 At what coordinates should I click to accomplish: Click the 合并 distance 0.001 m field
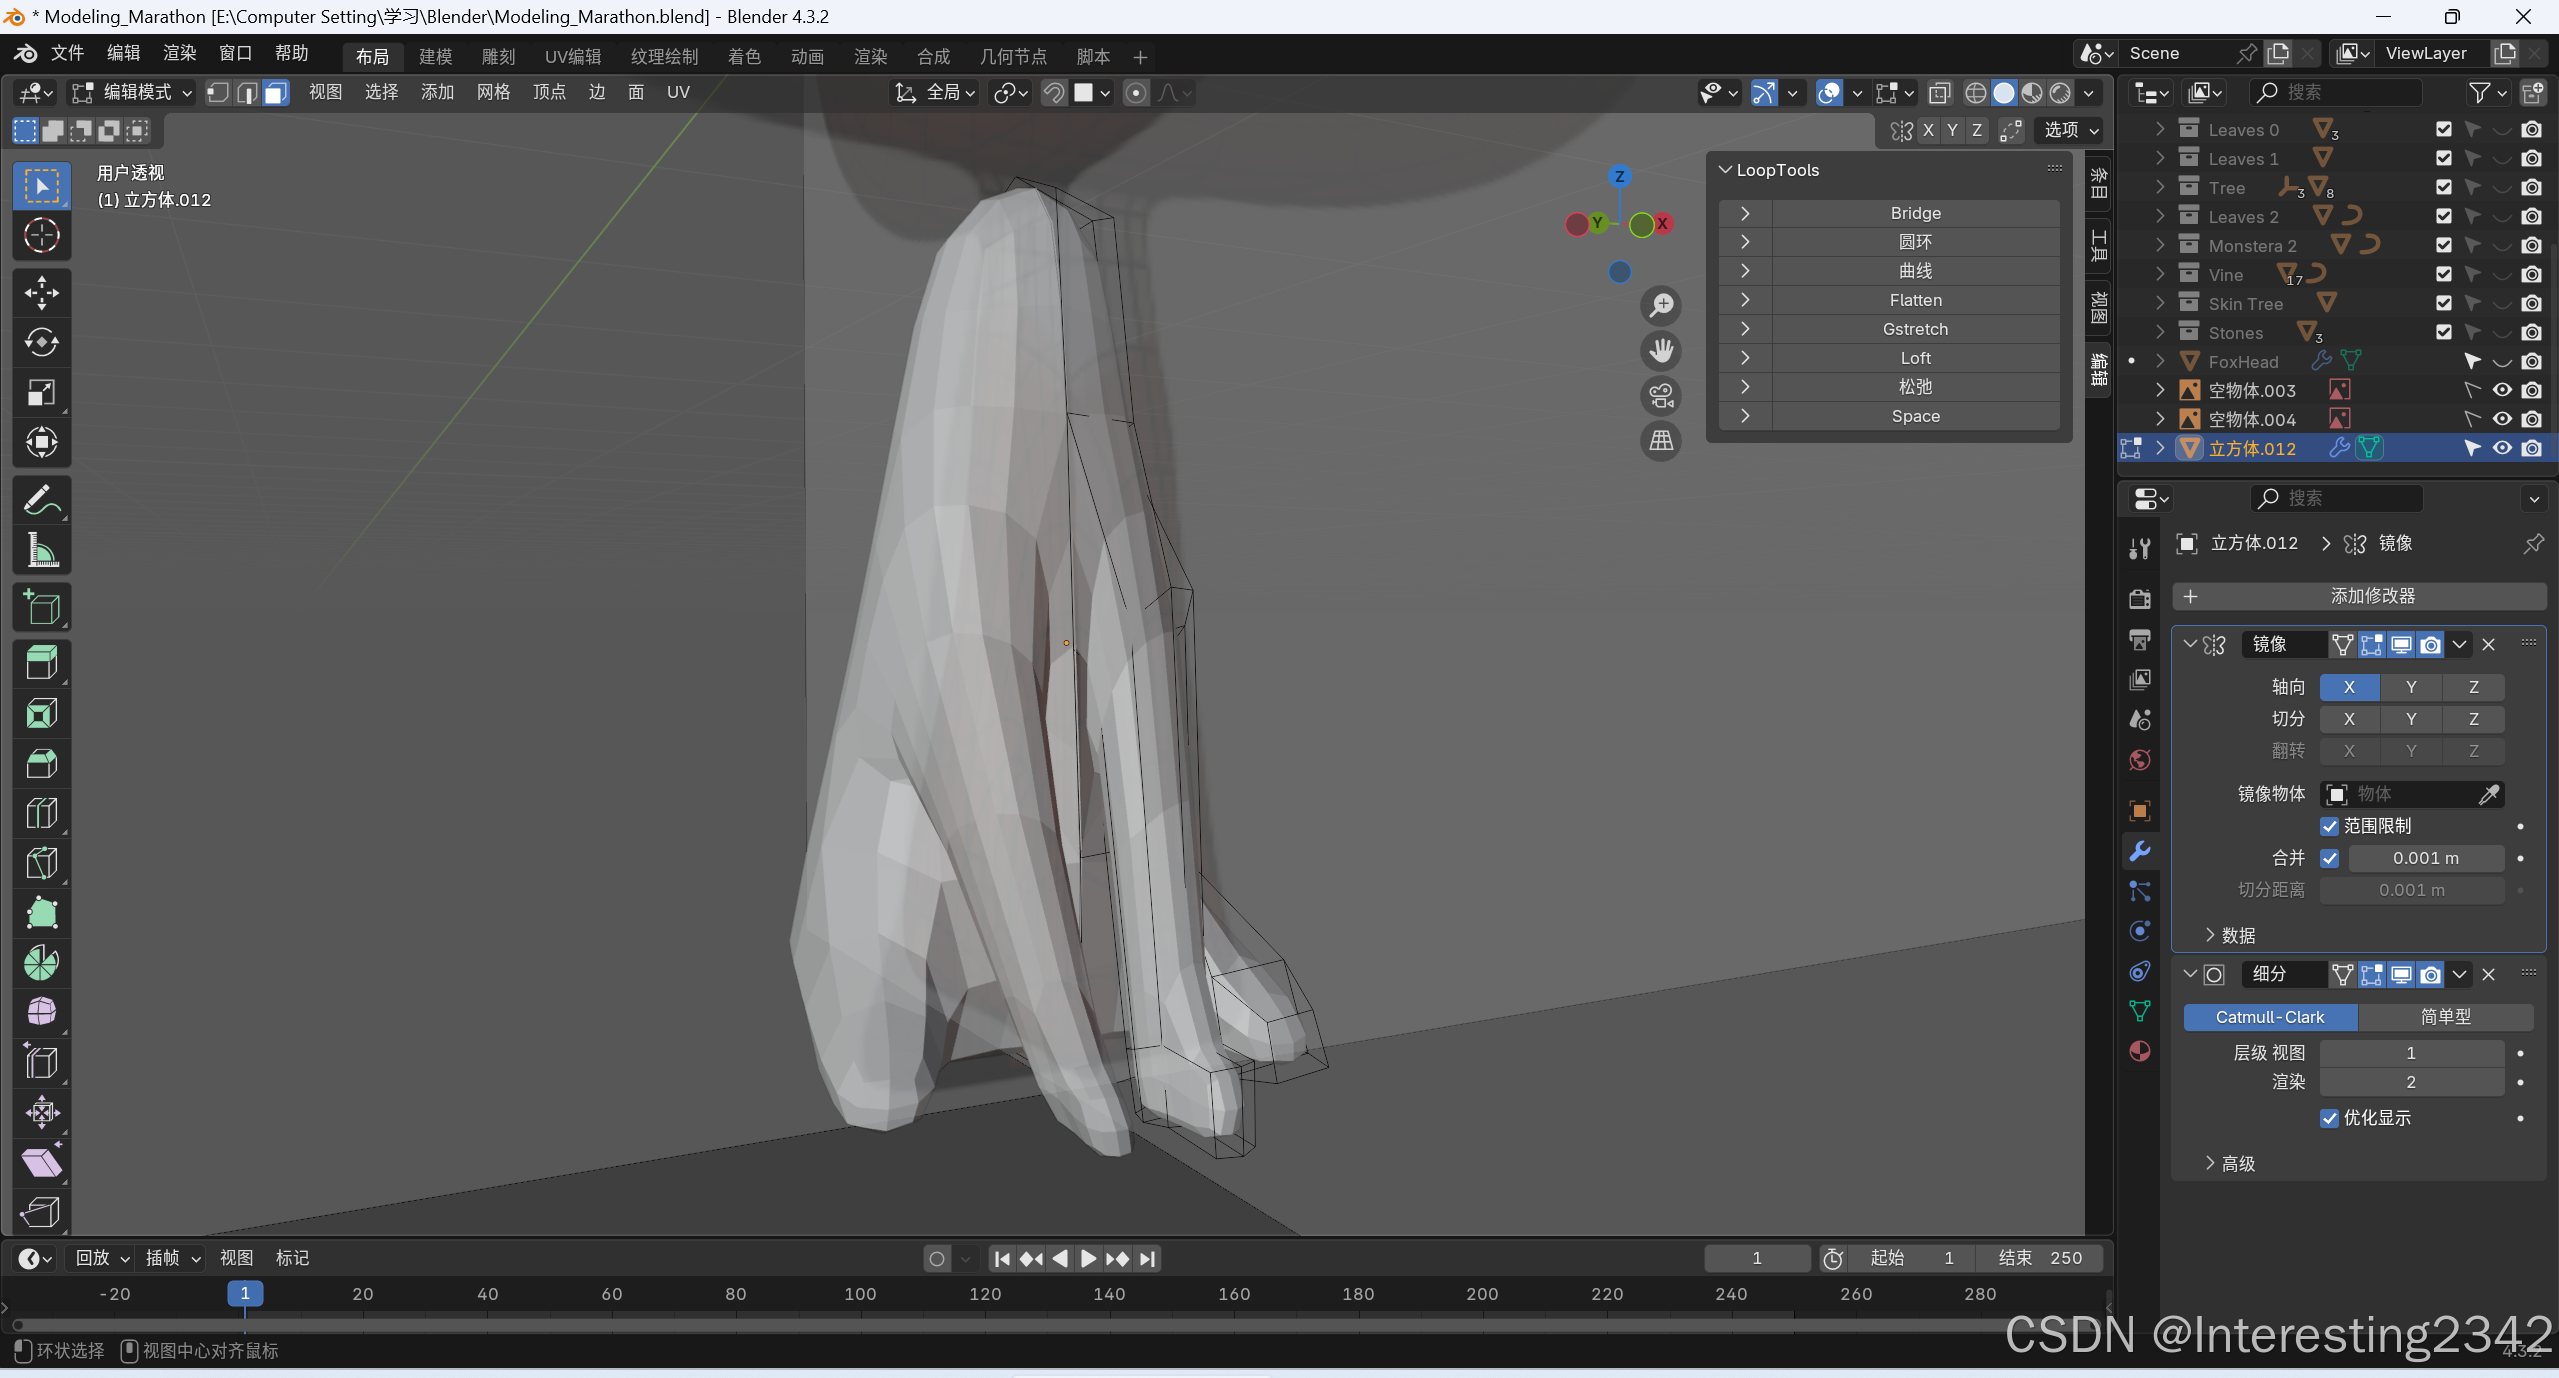(x=2425, y=858)
